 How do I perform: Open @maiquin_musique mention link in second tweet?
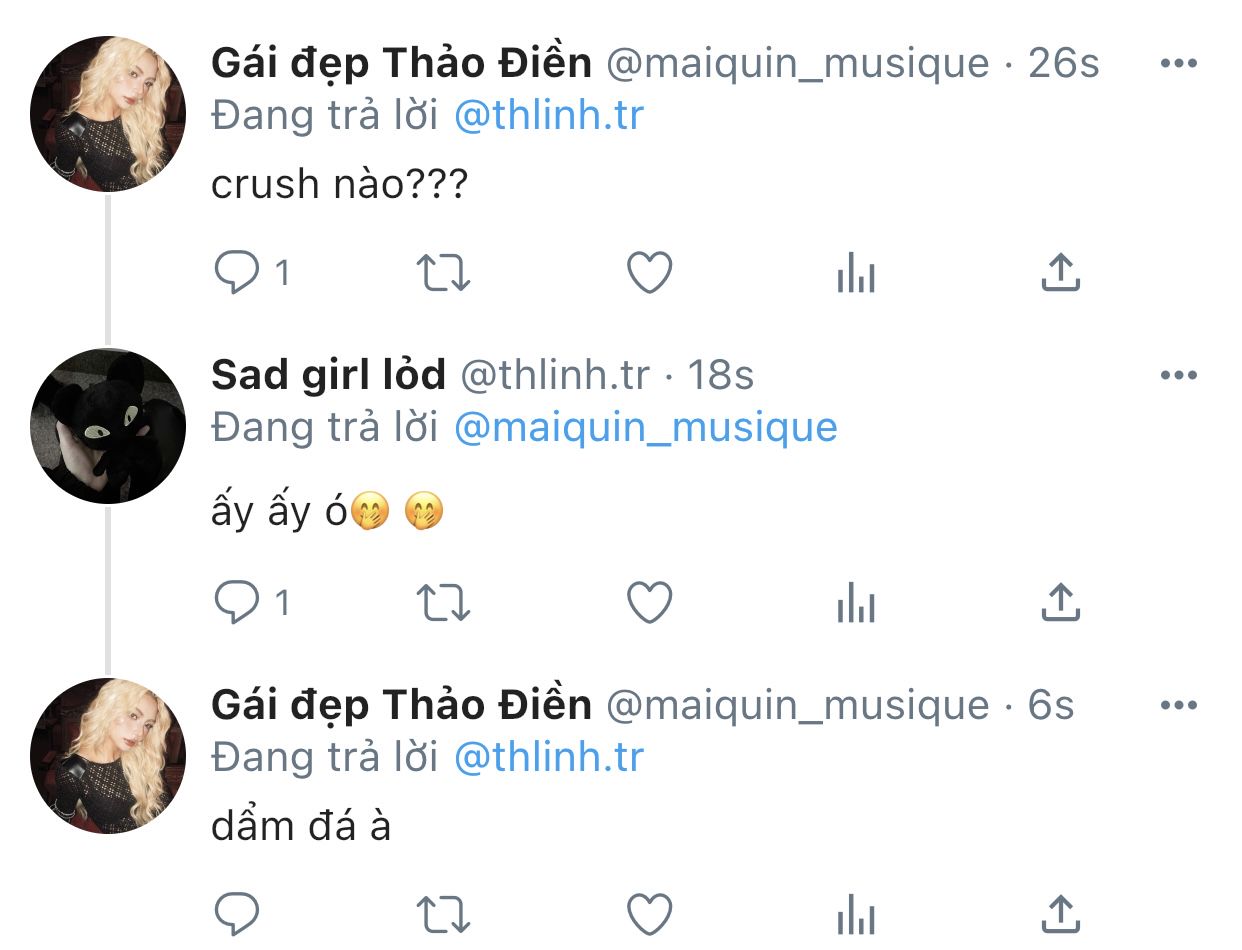(645, 428)
